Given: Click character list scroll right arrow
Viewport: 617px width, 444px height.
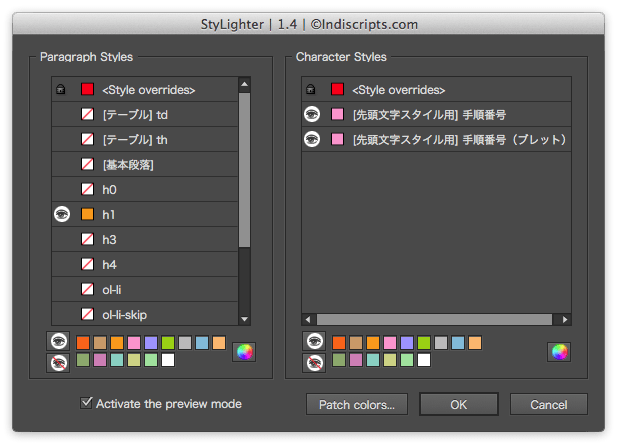Looking at the screenshot, I should (565, 319).
